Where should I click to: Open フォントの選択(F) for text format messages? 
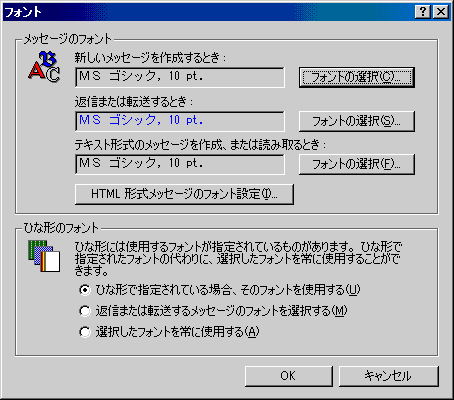tap(357, 164)
